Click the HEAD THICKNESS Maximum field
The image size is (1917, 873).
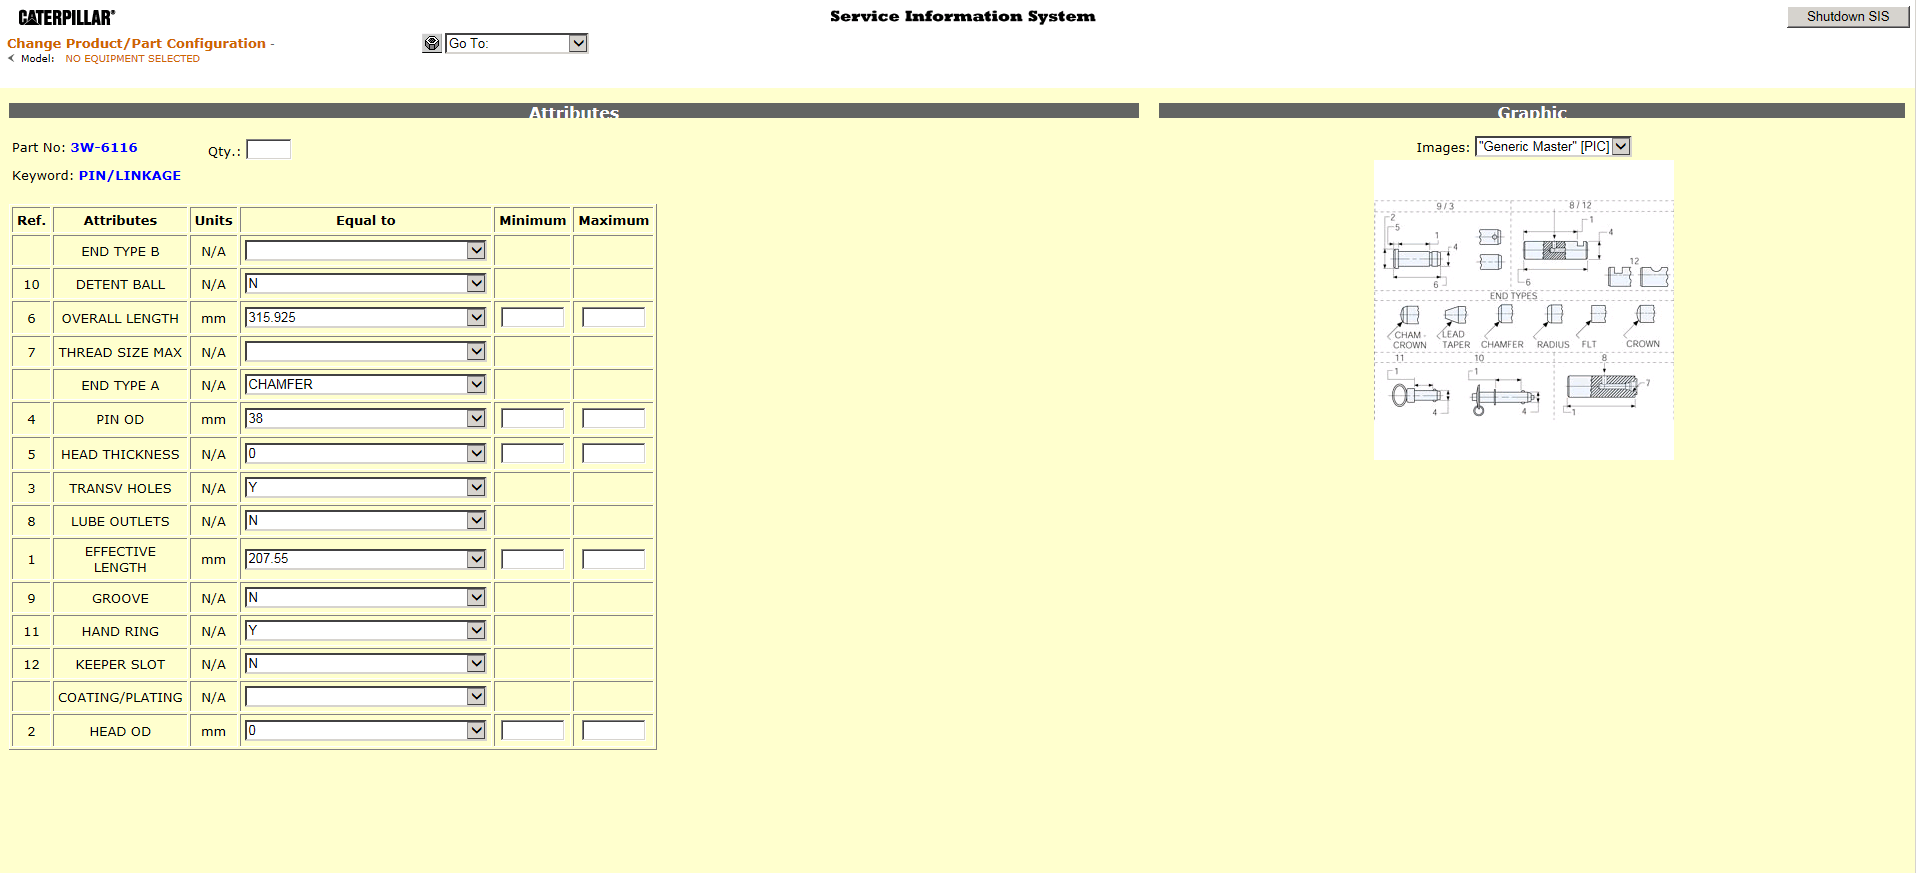click(x=614, y=453)
